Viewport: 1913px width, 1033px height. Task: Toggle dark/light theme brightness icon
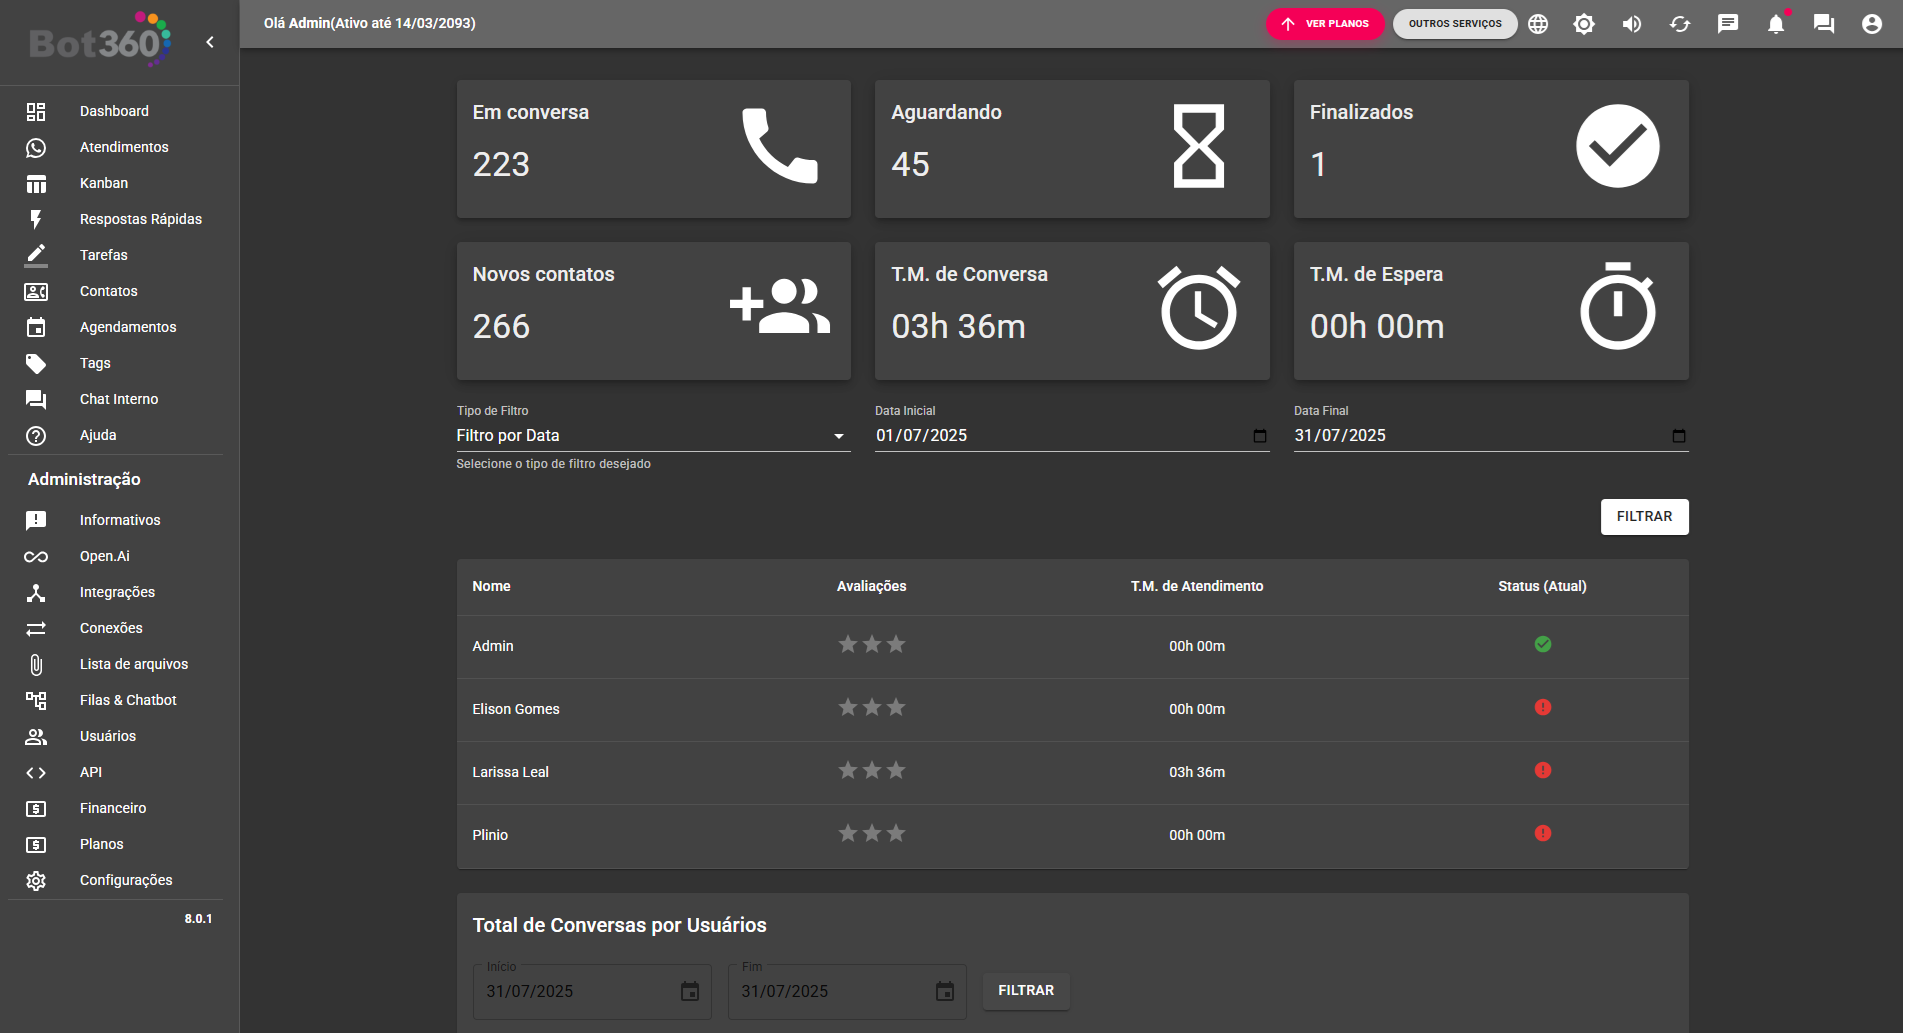[1584, 24]
